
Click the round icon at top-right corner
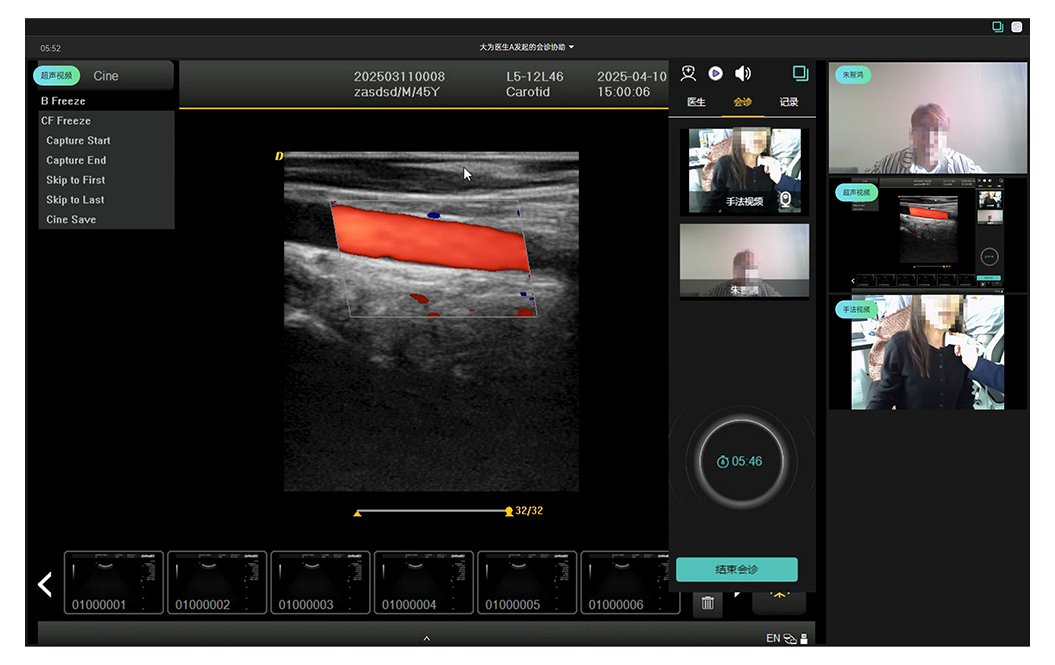coord(1017,27)
